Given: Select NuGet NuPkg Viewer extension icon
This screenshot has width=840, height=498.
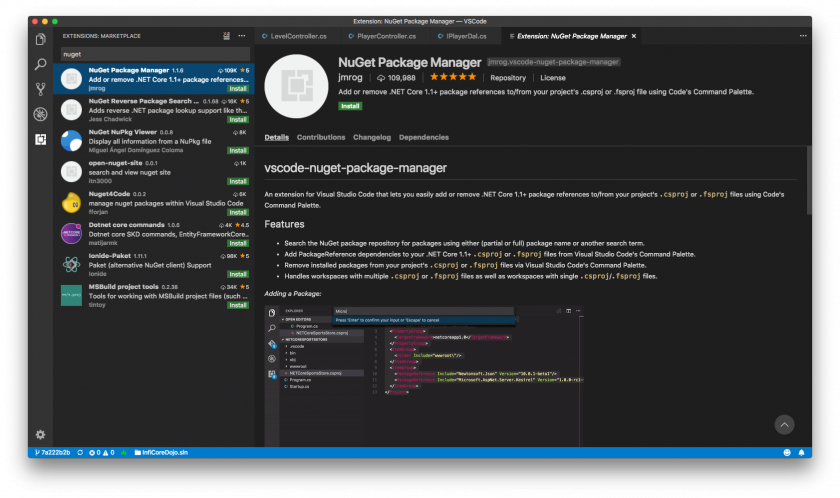Looking at the screenshot, I should pos(71,141).
